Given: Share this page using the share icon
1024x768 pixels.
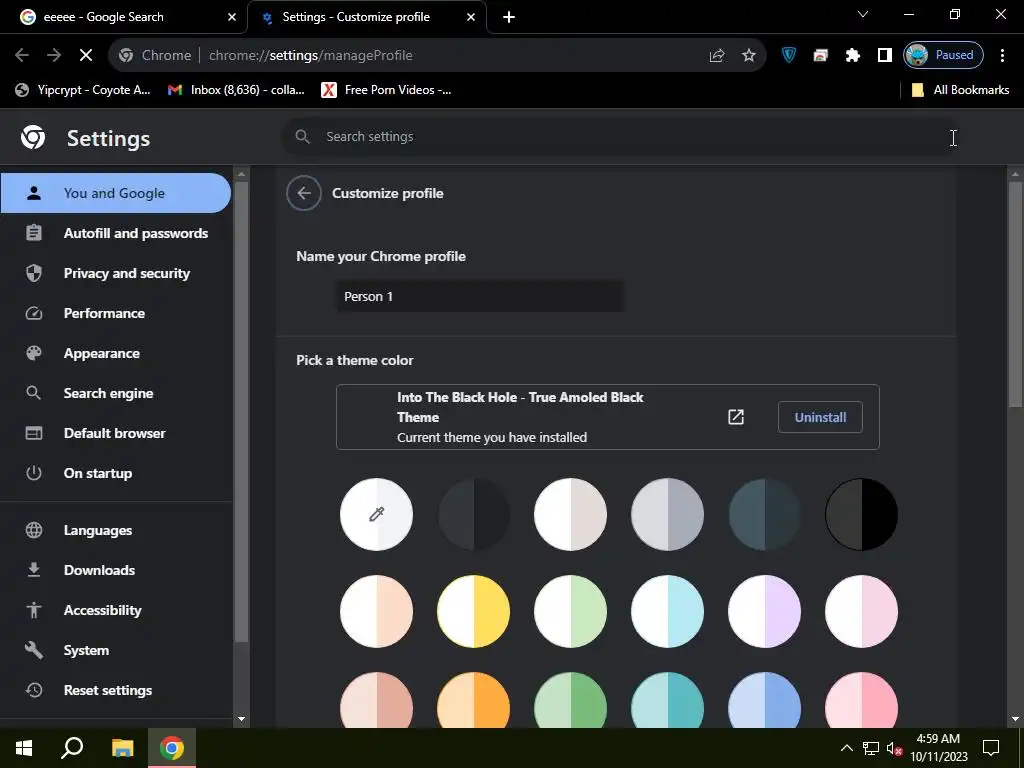Looking at the screenshot, I should pyautogui.click(x=717, y=56).
